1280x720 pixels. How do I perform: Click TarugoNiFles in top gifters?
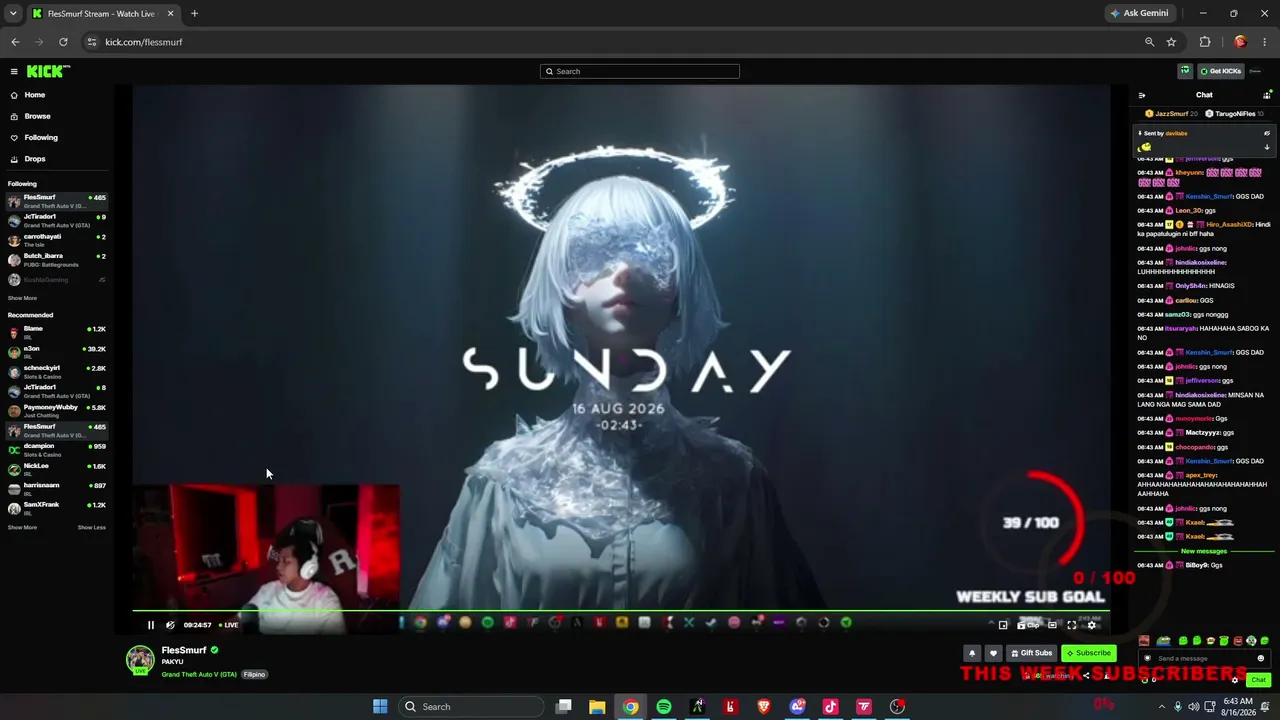coord(1234,114)
